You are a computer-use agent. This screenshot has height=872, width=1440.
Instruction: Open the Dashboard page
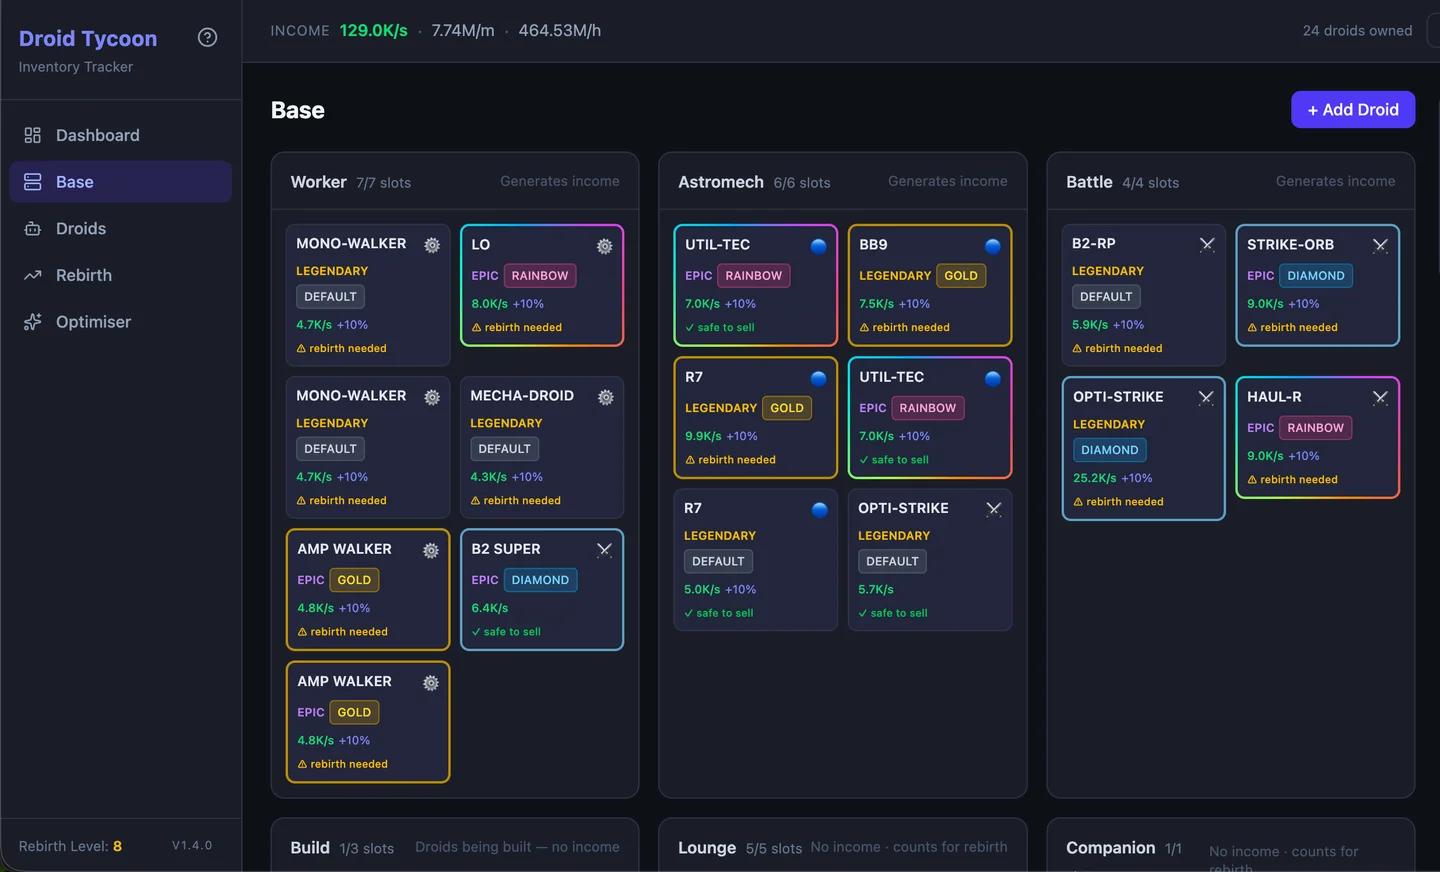[121, 135]
